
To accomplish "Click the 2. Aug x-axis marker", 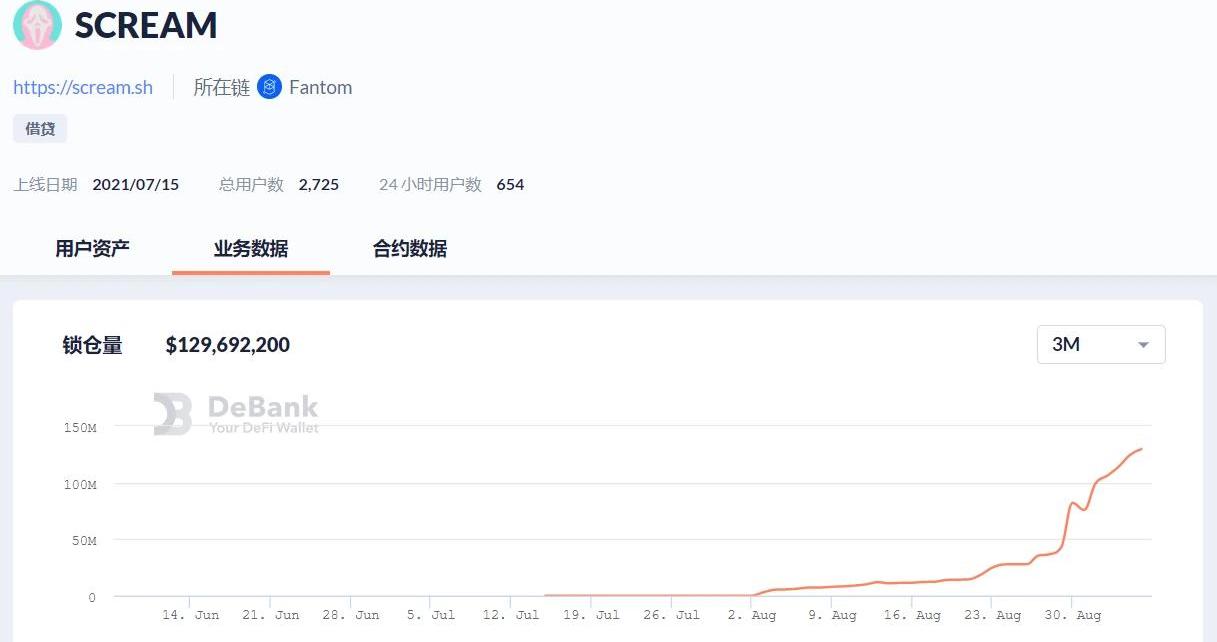I will coord(751,615).
